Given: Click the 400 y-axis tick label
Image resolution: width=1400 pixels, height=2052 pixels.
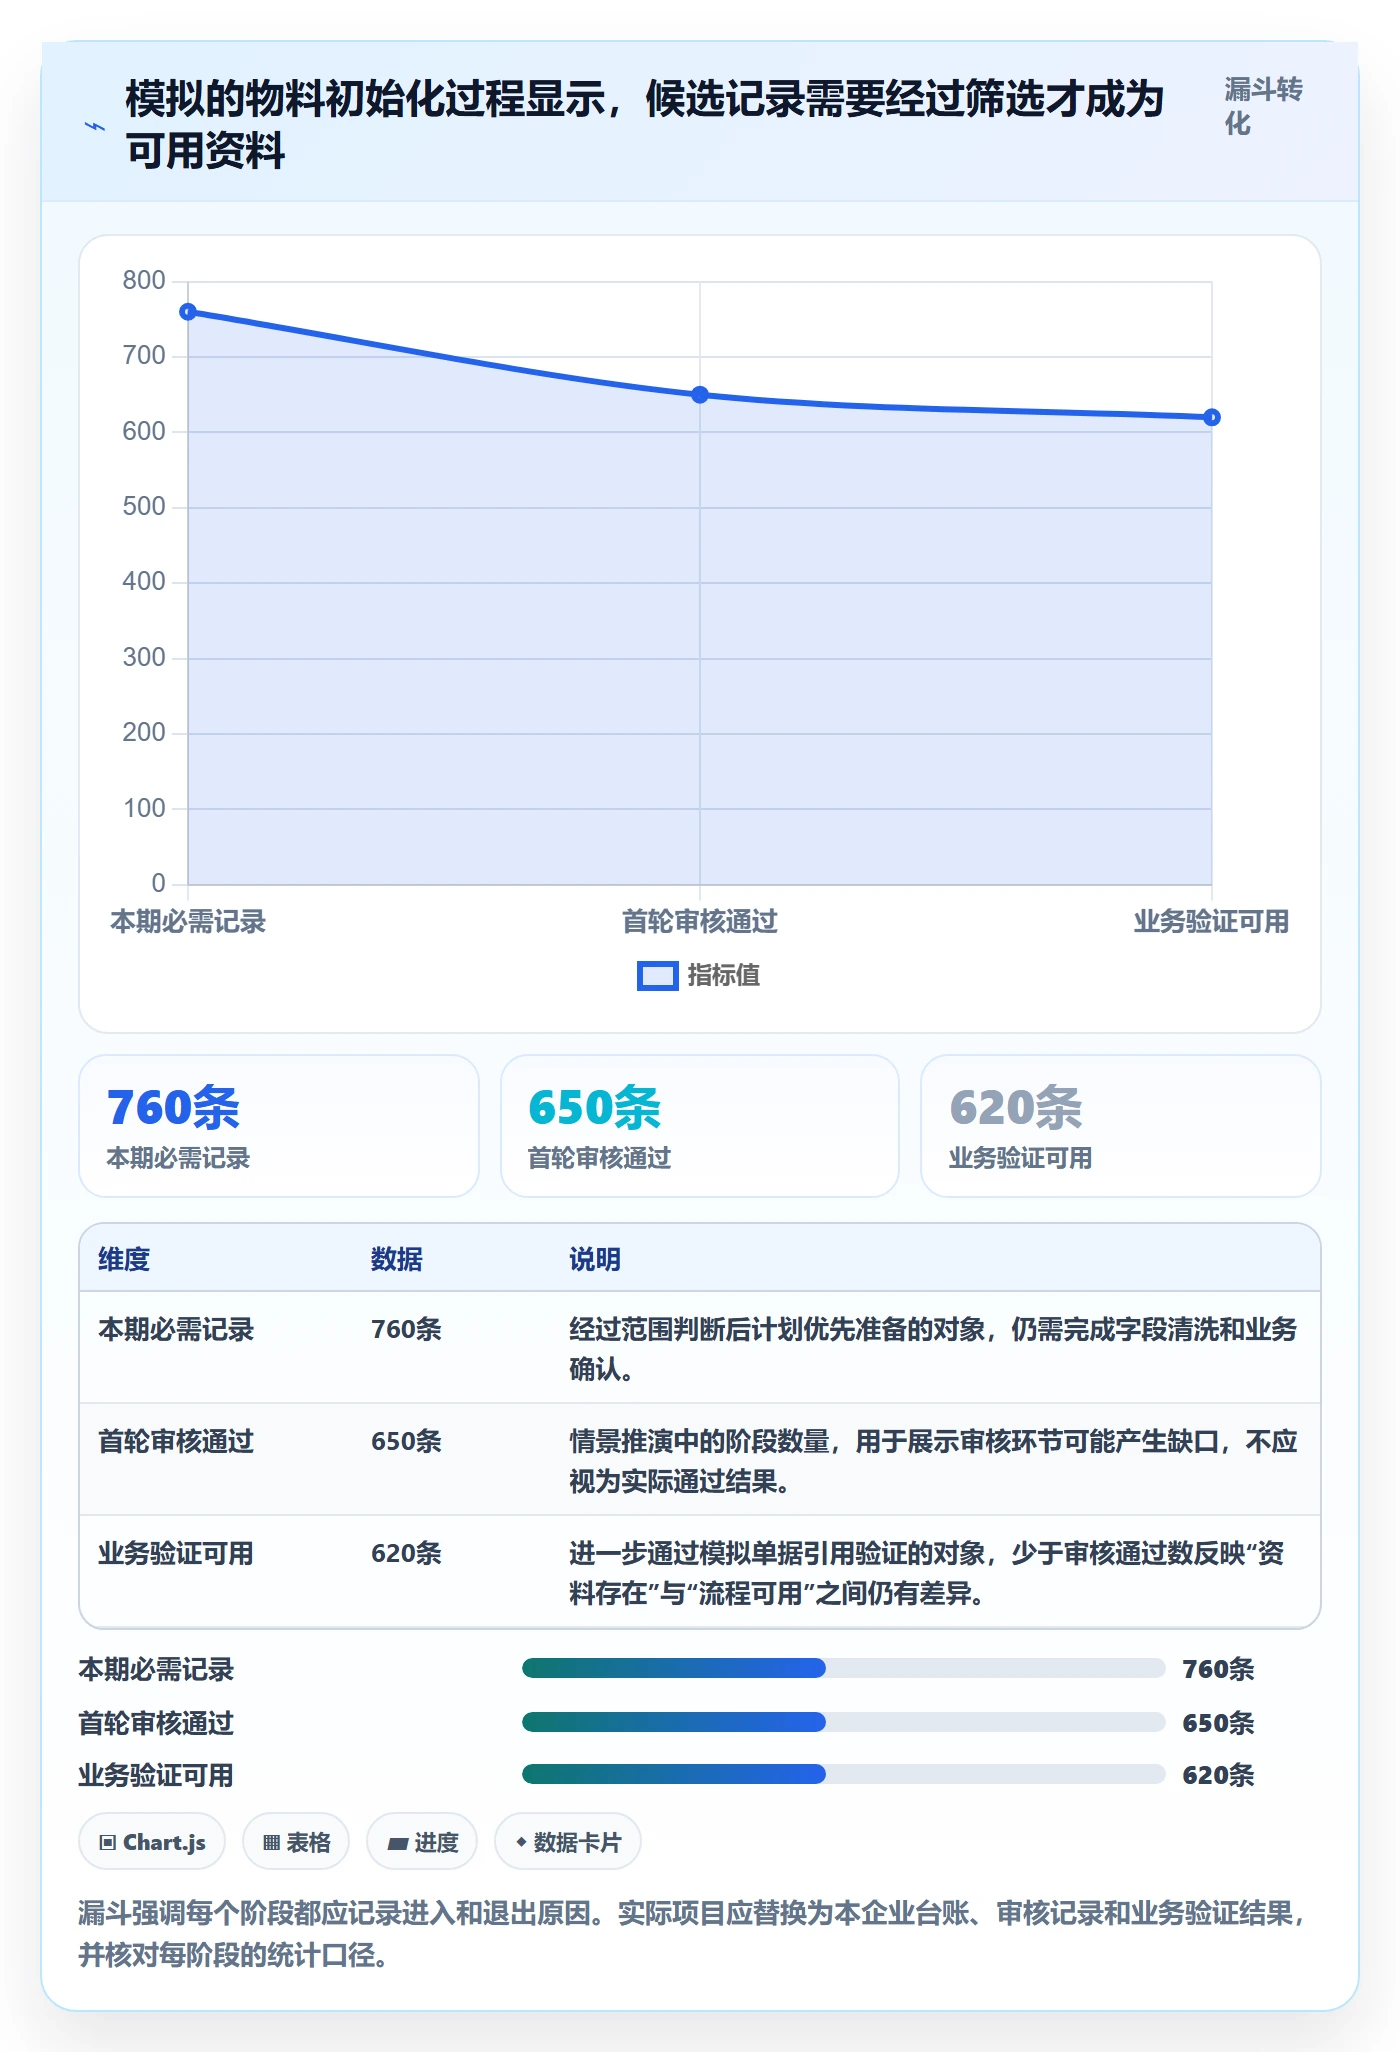Looking at the screenshot, I should pyautogui.click(x=144, y=582).
